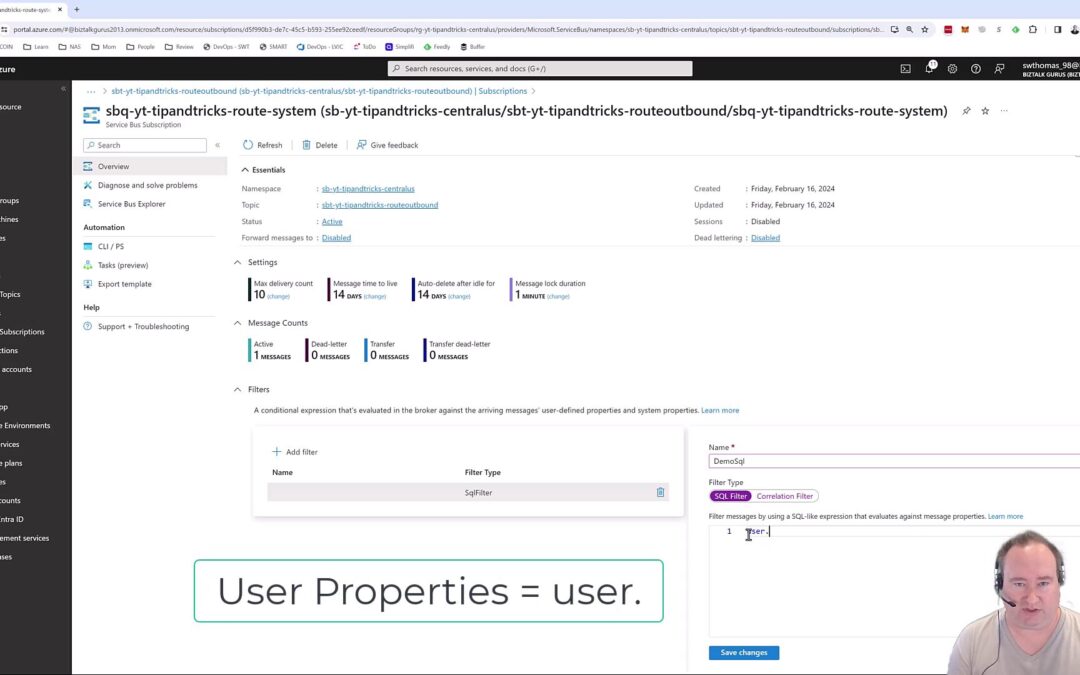Click the filter Name field containing DemoSql
Screen dimensions: 1080x675
(x=894, y=461)
